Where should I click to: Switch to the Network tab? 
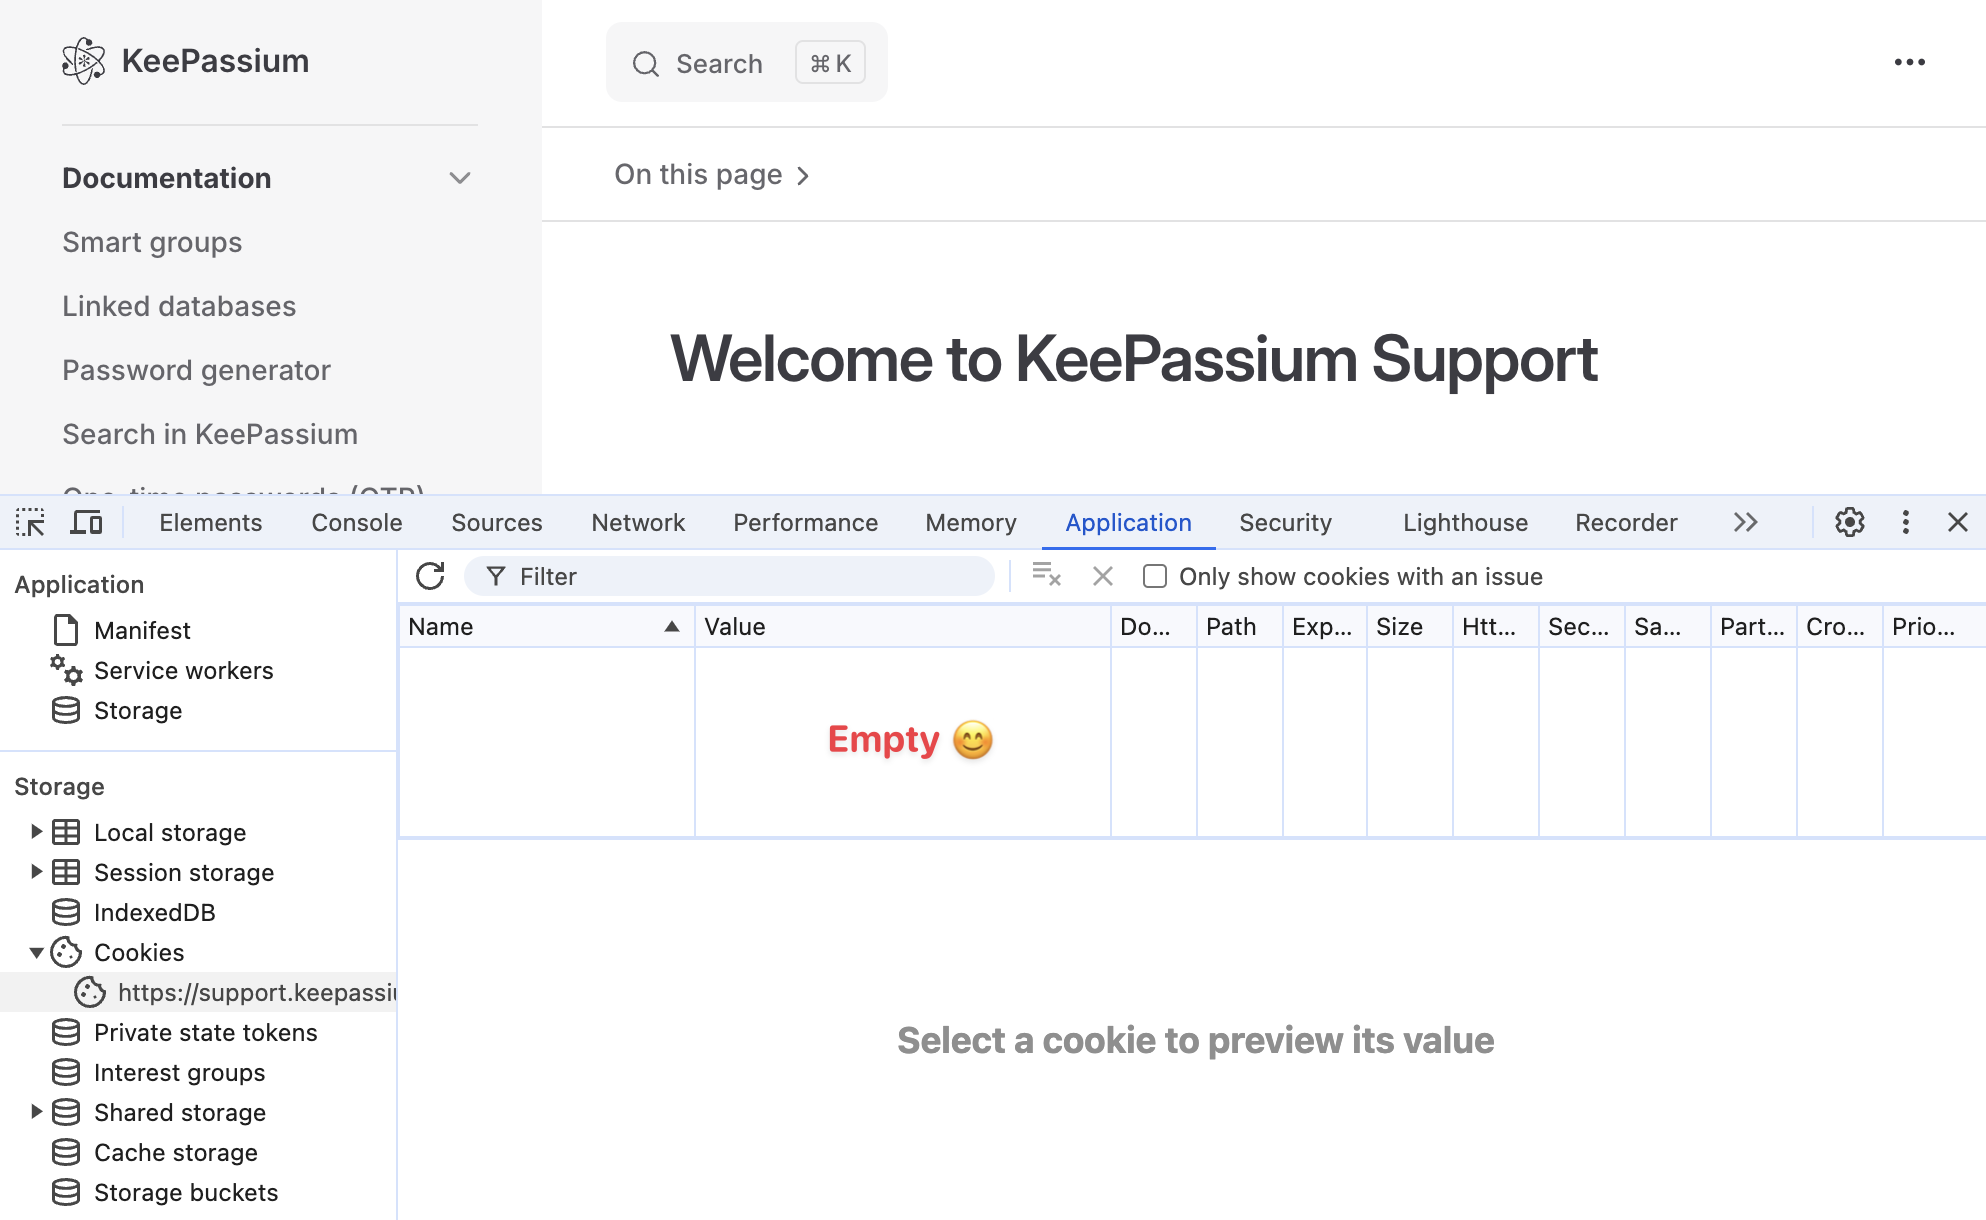638,522
